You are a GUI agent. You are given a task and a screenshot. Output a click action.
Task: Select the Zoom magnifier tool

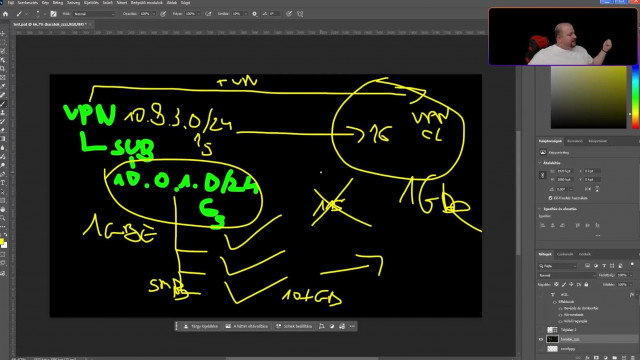[3, 218]
